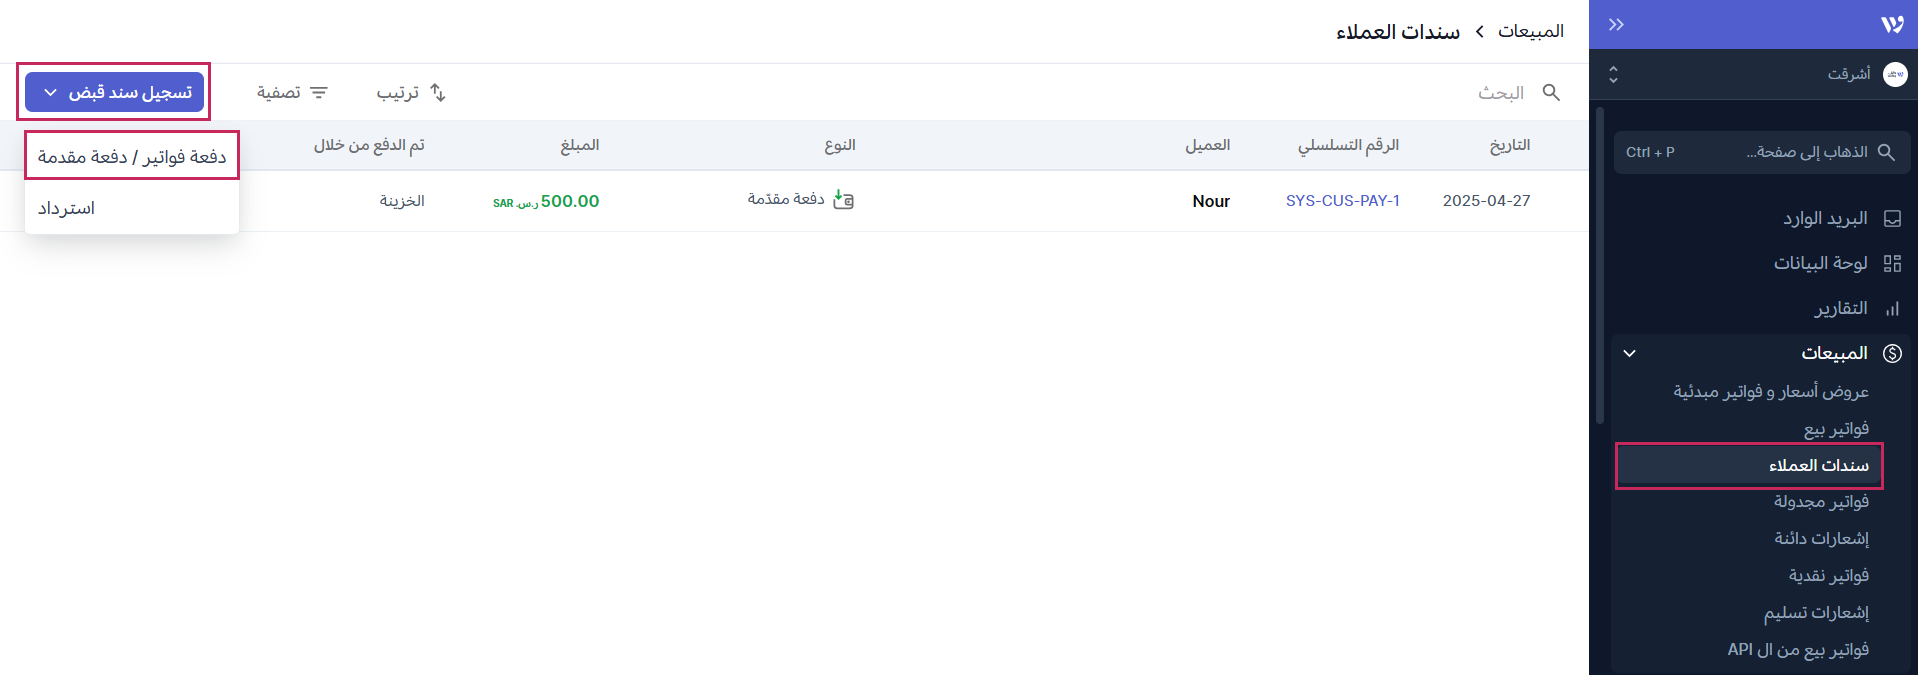
Task: Click the sales dollar icon in sidebar
Action: tap(1892, 353)
